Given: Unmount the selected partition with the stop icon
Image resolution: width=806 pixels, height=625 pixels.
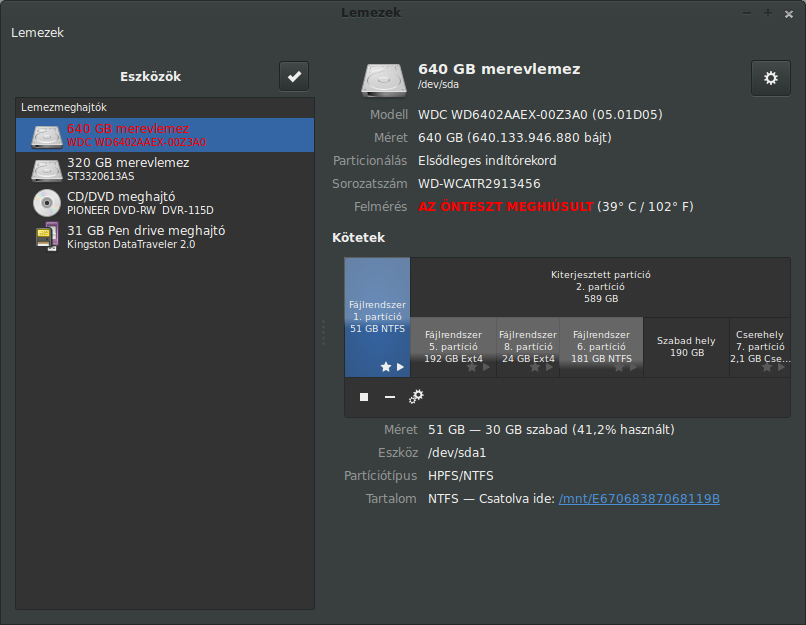Looking at the screenshot, I should click(364, 397).
